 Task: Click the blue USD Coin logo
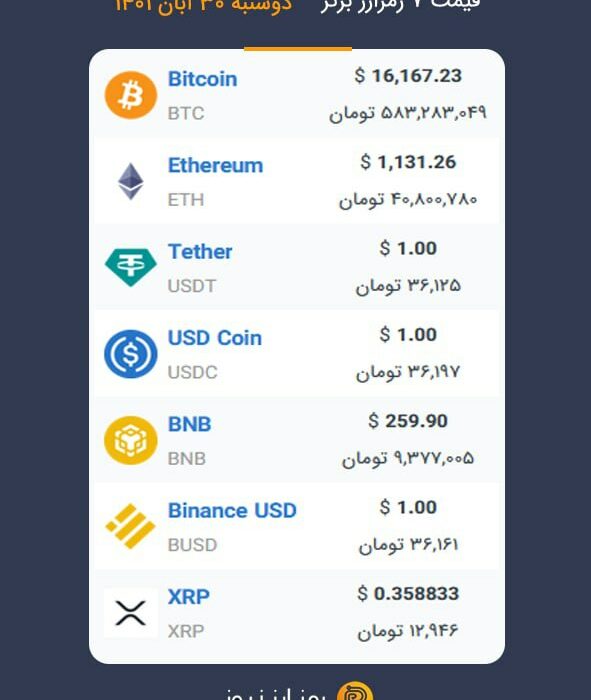click(x=131, y=354)
